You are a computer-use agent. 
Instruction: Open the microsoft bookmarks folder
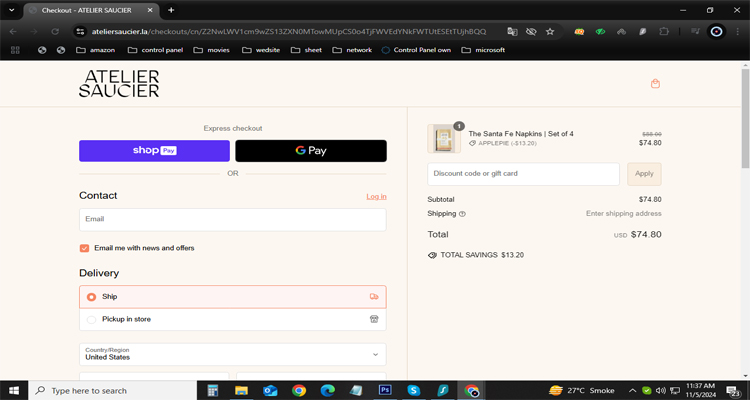coord(483,50)
